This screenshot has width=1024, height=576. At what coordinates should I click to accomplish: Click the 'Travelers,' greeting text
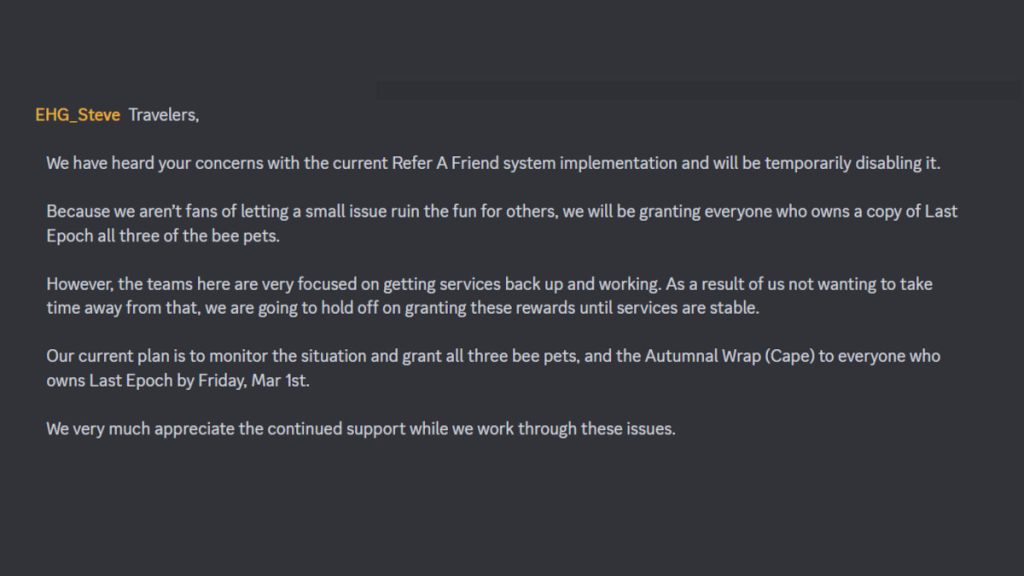163,115
